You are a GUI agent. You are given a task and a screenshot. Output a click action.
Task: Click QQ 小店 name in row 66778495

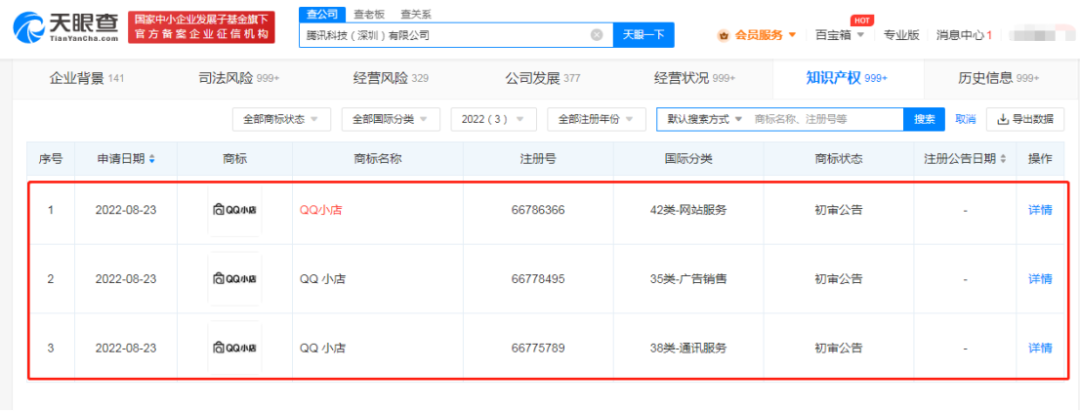pos(323,279)
